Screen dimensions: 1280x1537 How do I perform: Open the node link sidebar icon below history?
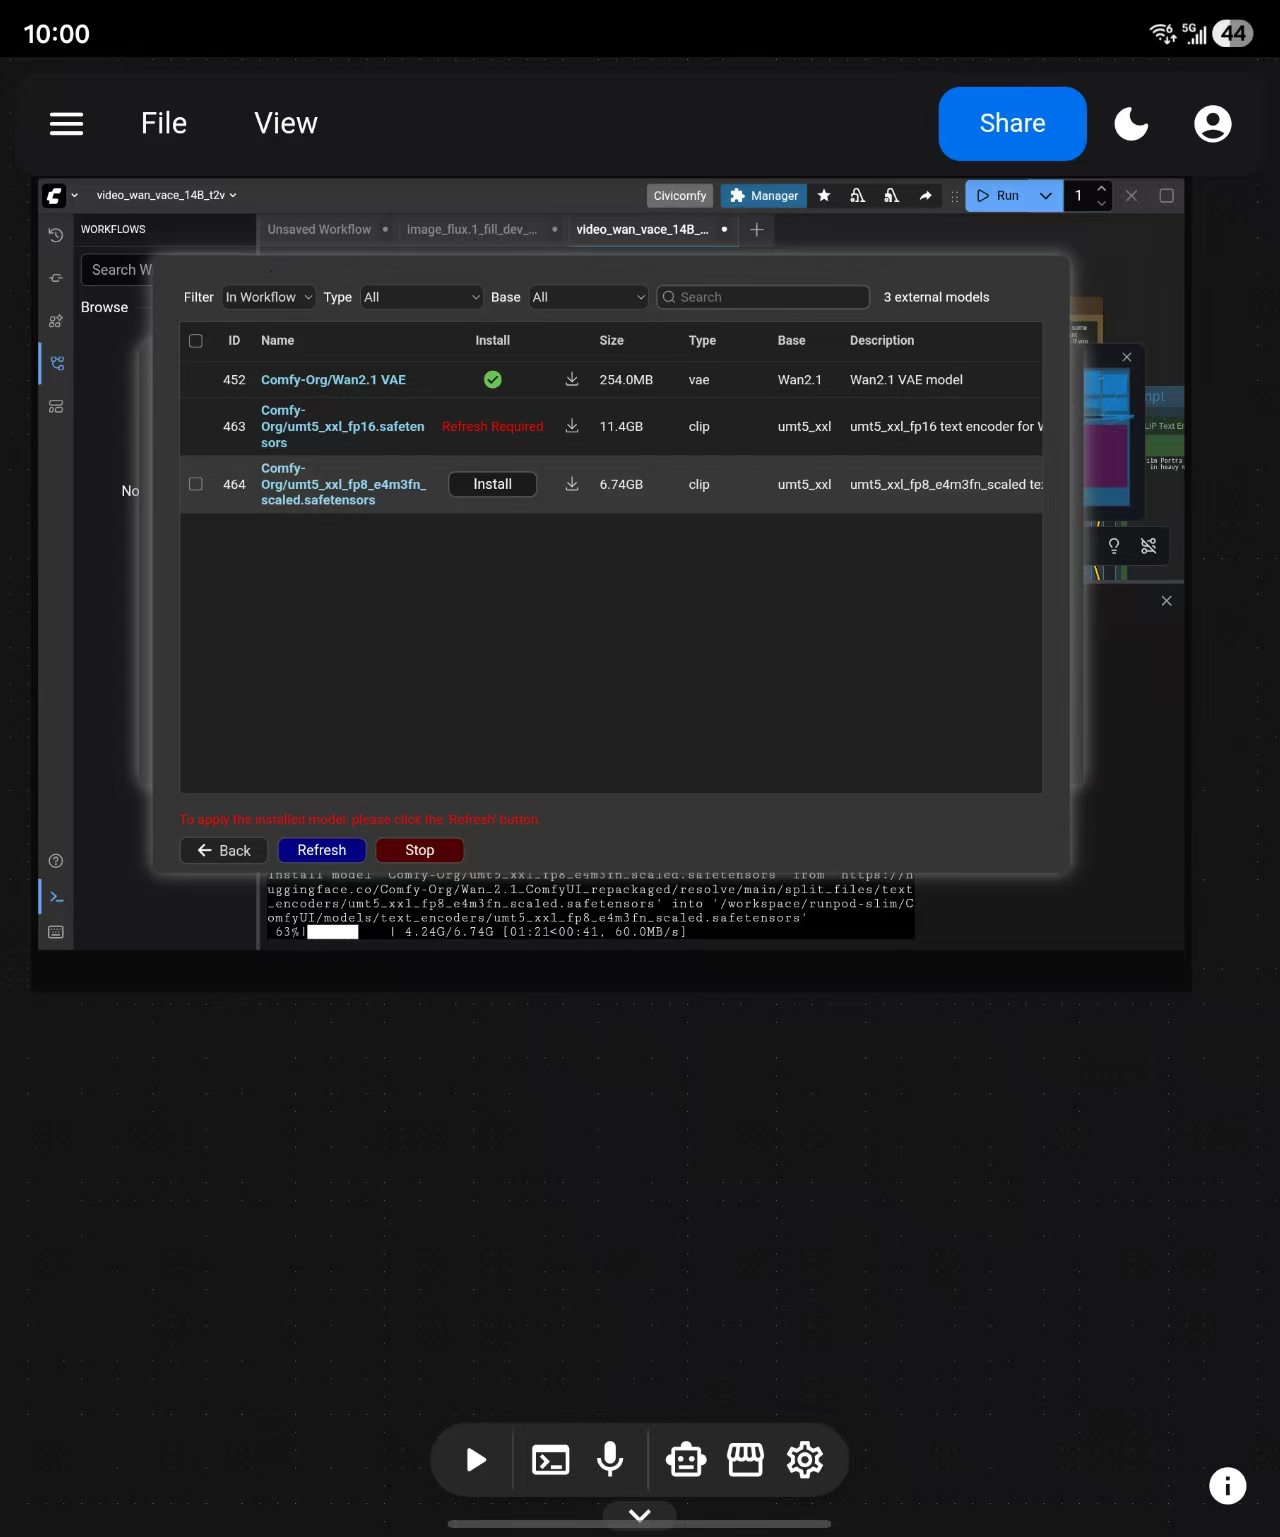pyautogui.click(x=56, y=278)
